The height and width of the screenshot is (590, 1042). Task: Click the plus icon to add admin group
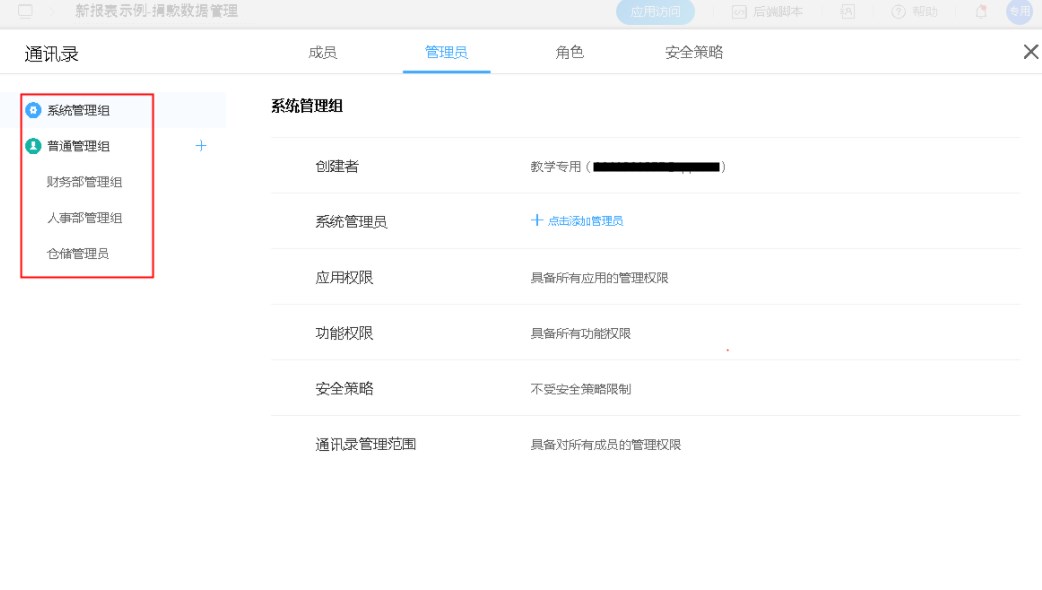(x=201, y=146)
